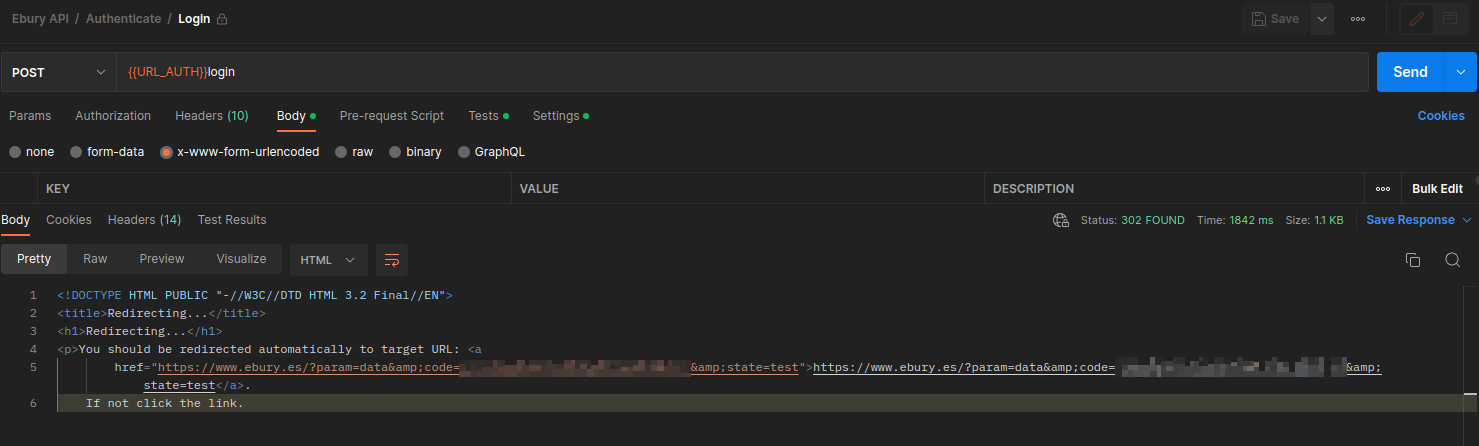Select the GraphQL body type
Viewport: 1479px width, 446px height.
[x=491, y=152]
